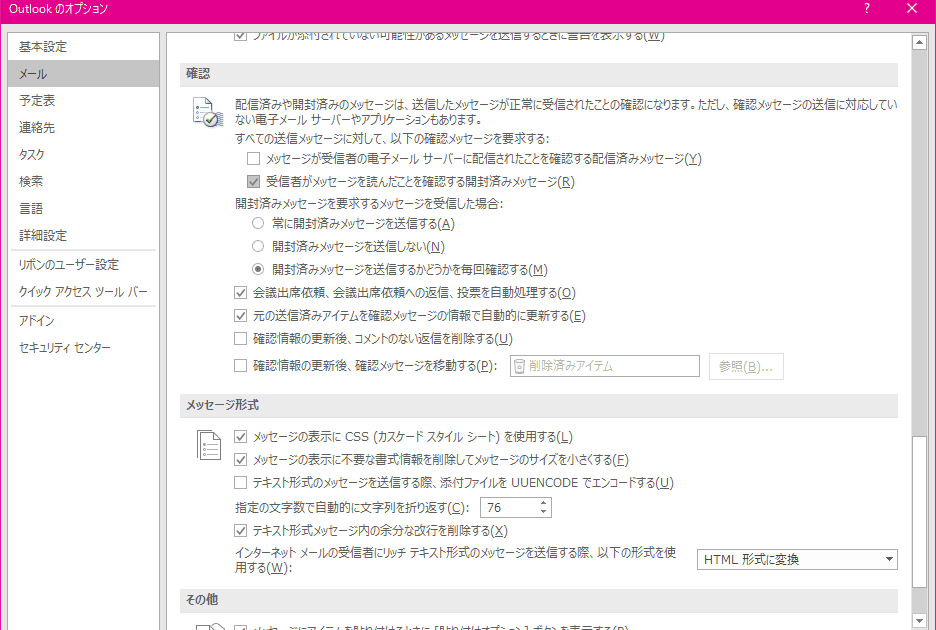Click trash icon in 削除済みアイテム field
Screen dimensions: 936x630
519,366
